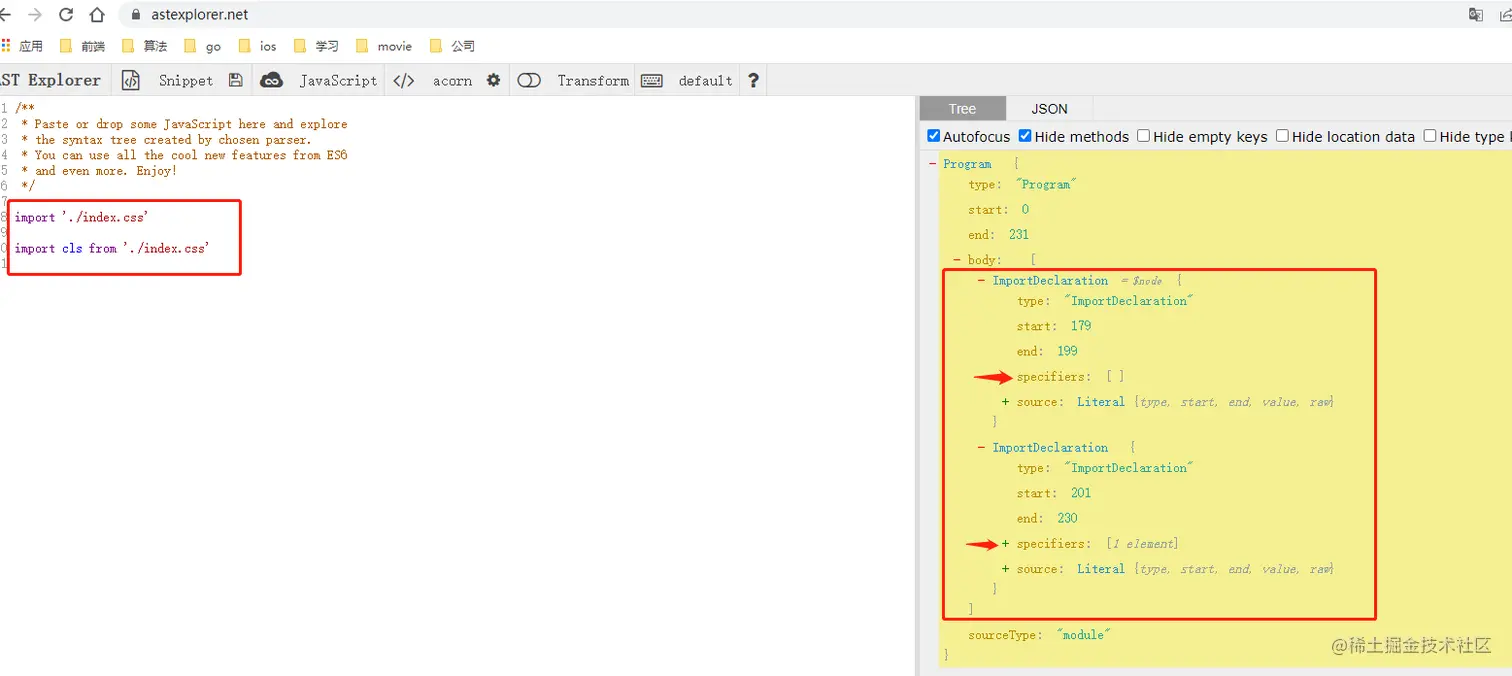Collapse the body array node
Viewport: 1512px width, 676px height.
958,260
